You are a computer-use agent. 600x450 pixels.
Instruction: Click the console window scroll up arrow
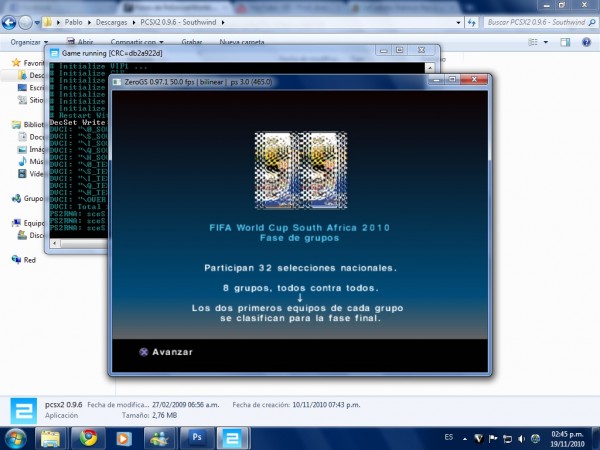[x=430, y=68]
